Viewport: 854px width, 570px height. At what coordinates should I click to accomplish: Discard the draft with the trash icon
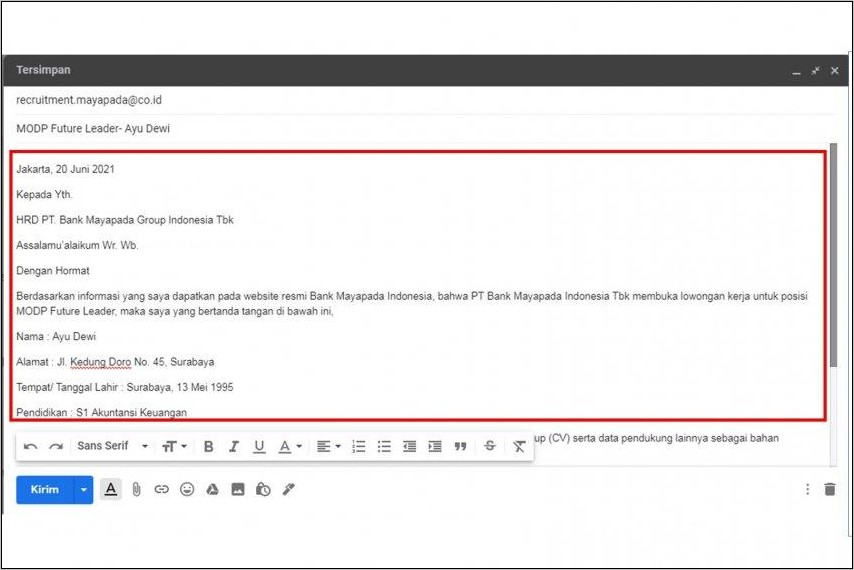click(829, 489)
